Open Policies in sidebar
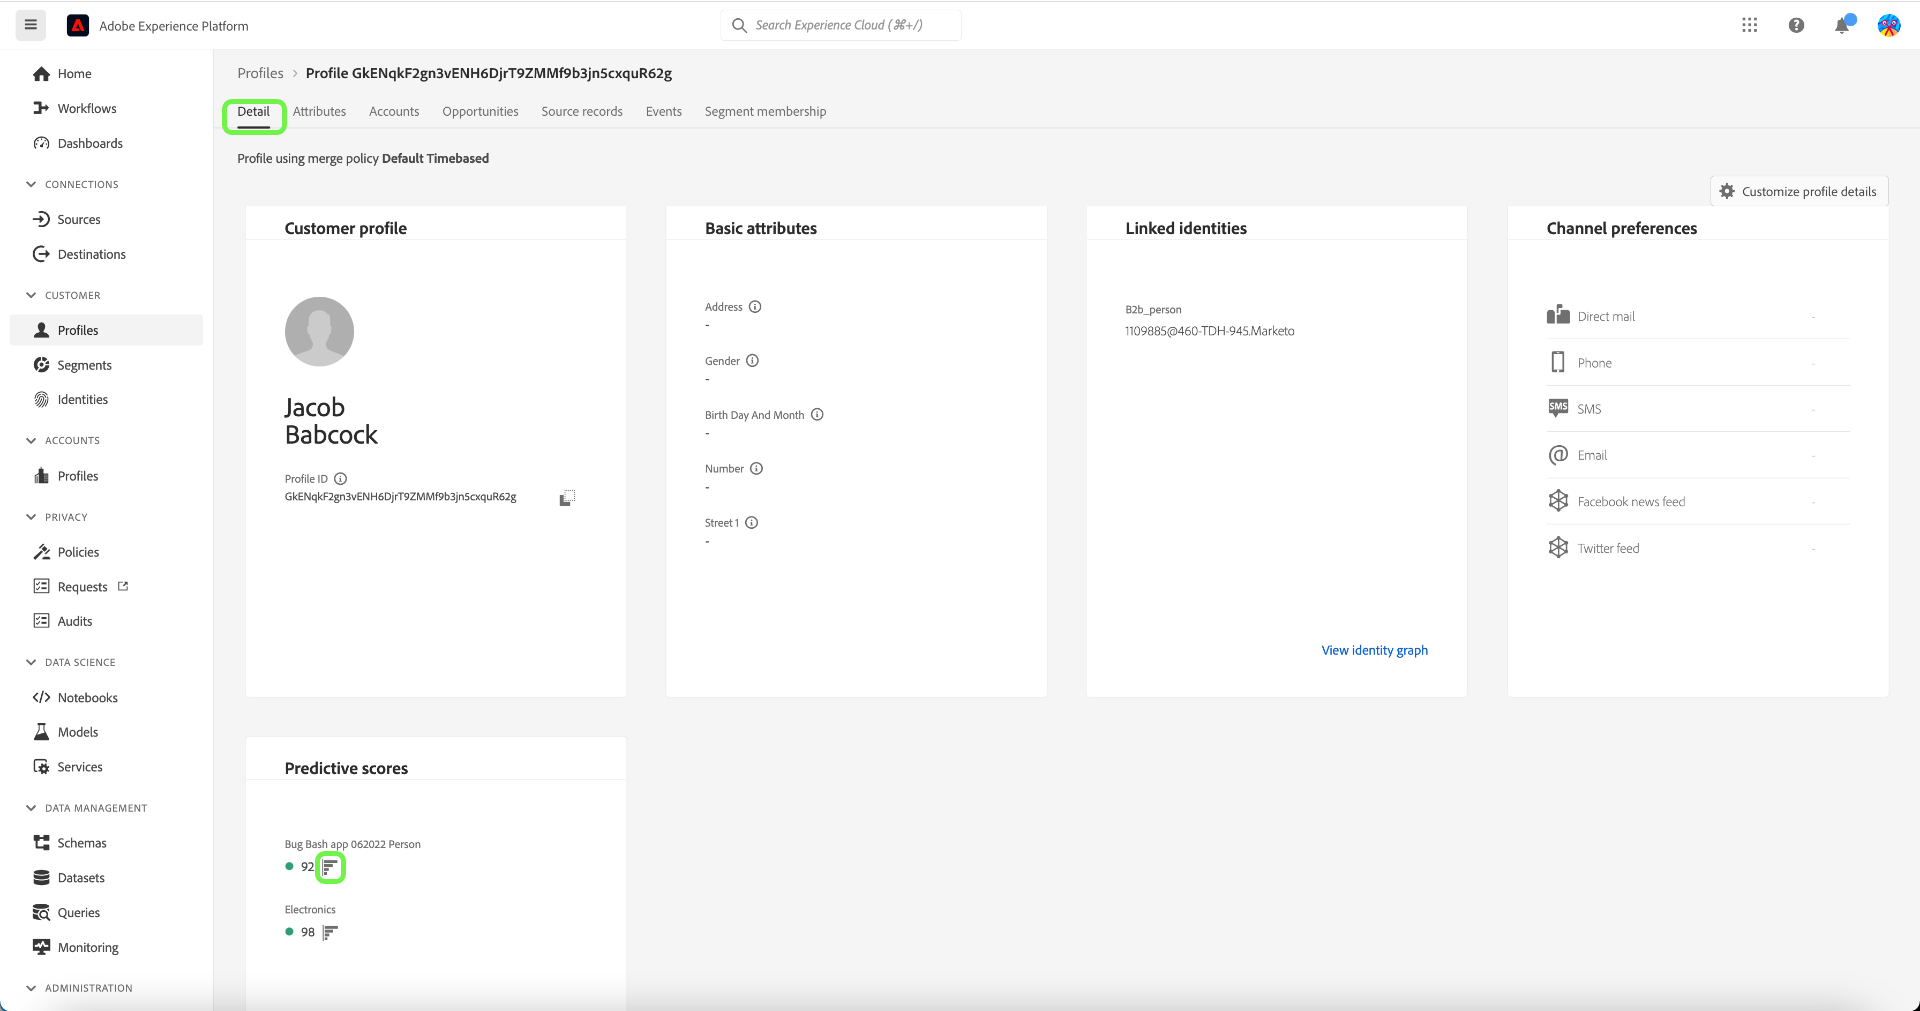1920x1011 pixels. click(106, 553)
